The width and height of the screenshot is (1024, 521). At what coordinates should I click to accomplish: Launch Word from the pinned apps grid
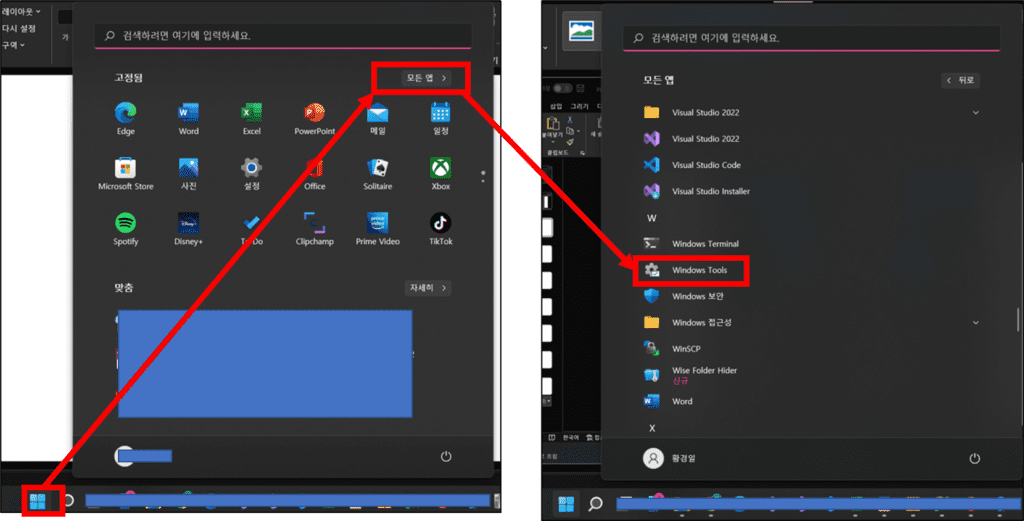point(188,118)
